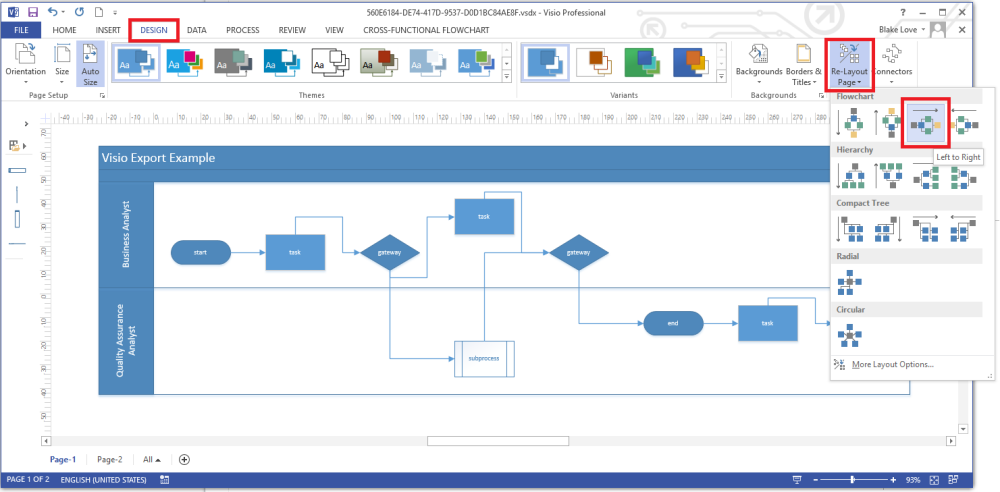Click the Save icon in quick access toolbar
This screenshot has width=1000, height=492.
coord(33,12)
